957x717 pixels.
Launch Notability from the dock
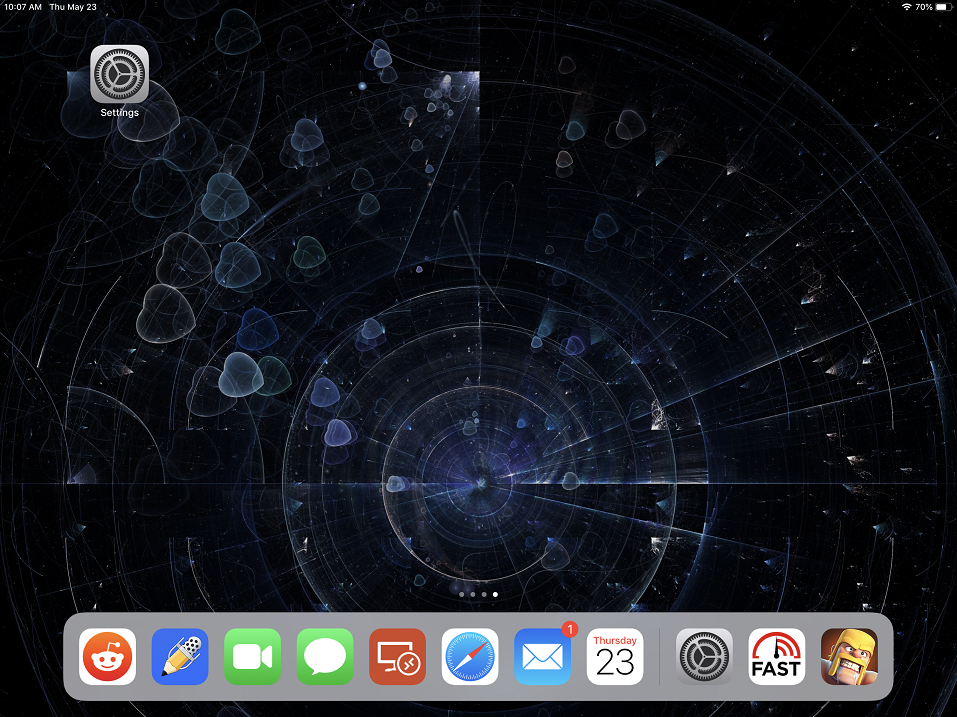point(180,657)
